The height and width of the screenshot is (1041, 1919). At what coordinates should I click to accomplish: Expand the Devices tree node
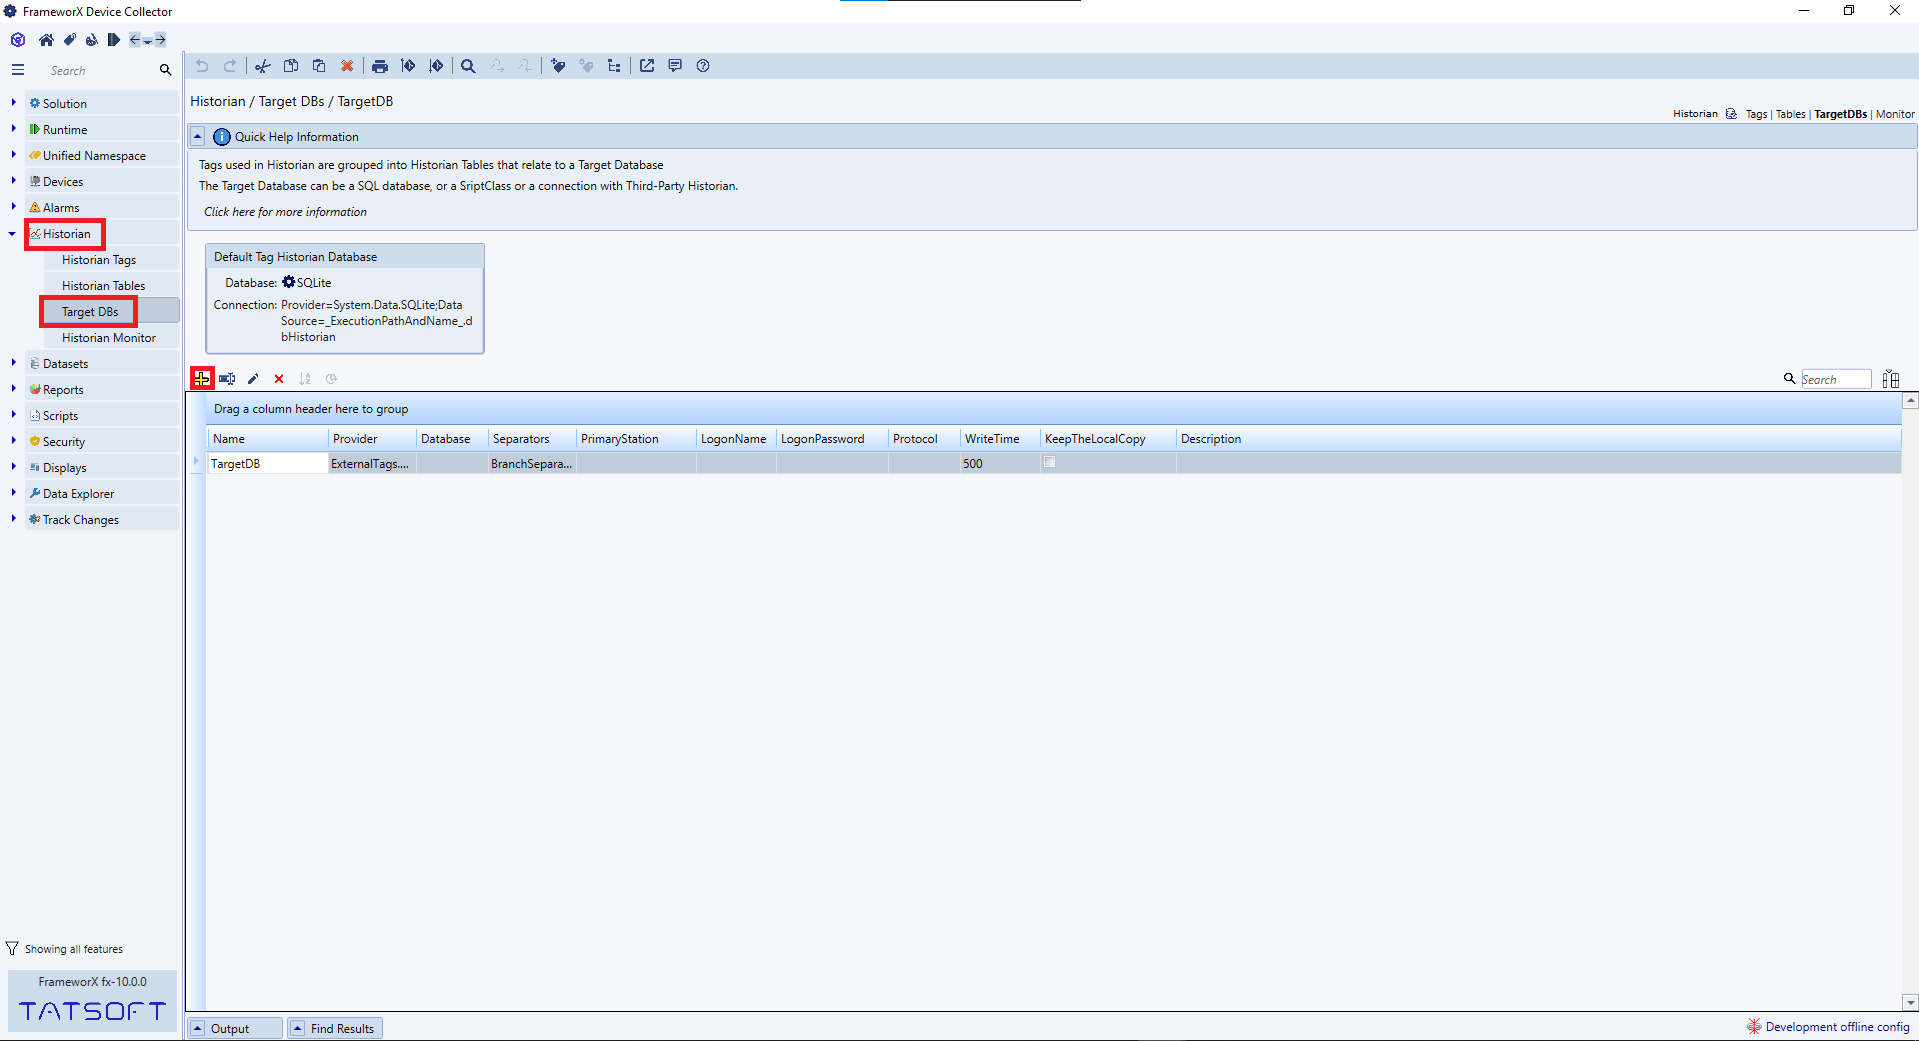tap(13, 181)
